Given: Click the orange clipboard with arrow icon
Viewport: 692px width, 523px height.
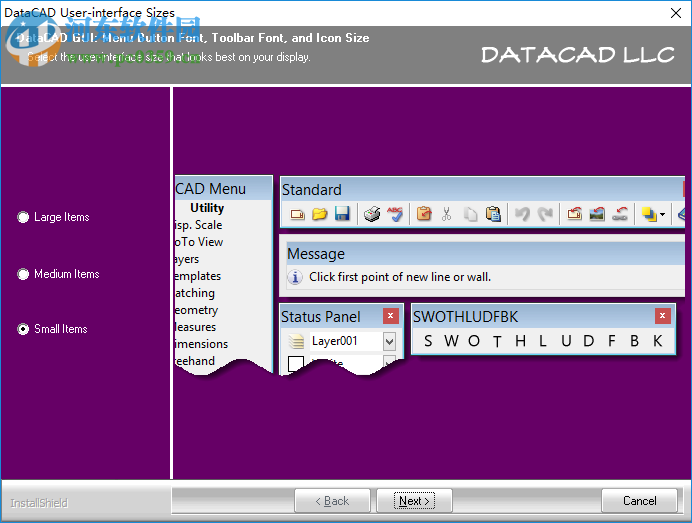Looking at the screenshot, I should [424, 214].
